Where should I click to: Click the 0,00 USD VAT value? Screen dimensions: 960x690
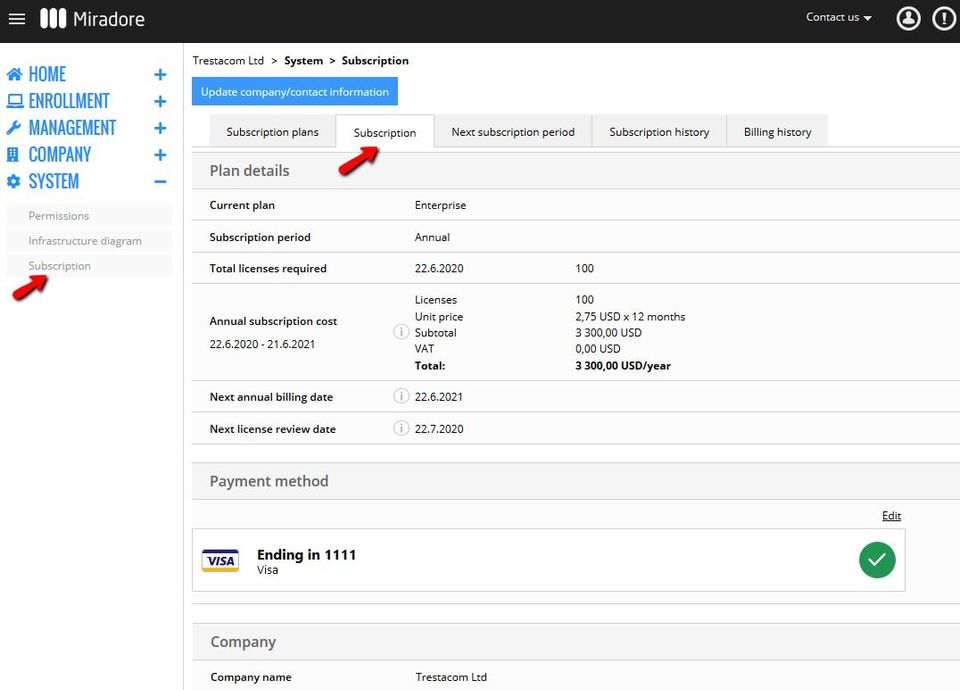pos(598,348)
